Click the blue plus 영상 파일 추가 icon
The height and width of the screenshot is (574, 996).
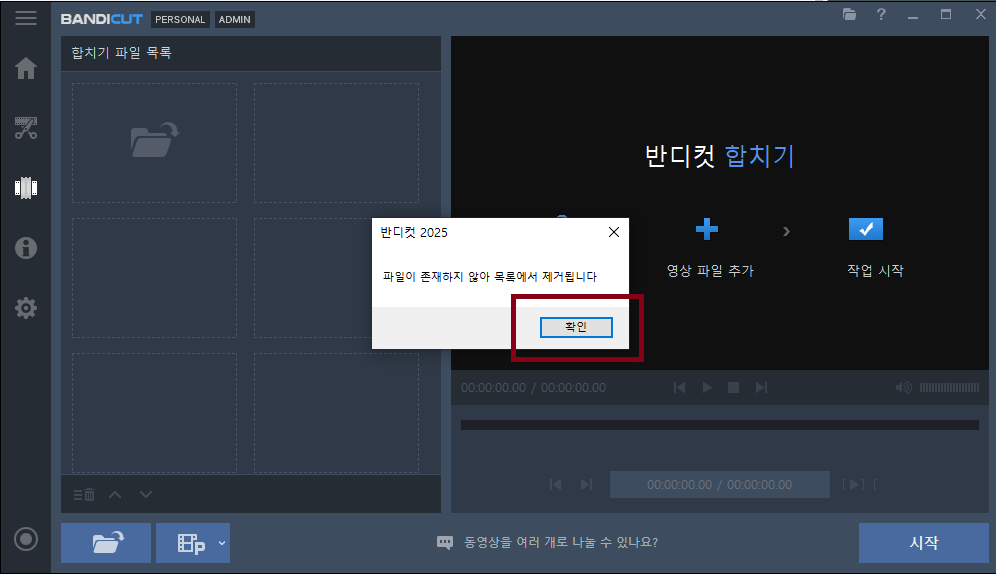(707, 230)
